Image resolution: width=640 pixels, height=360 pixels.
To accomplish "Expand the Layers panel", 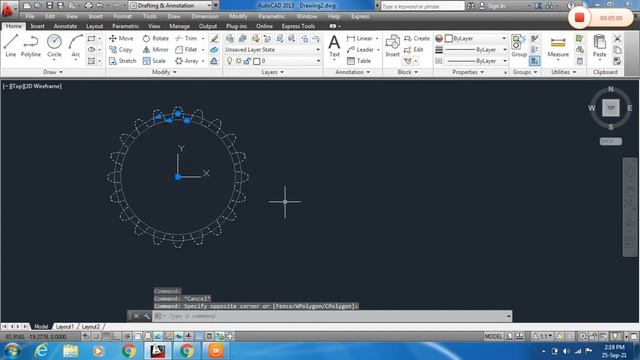I will 273,72.
